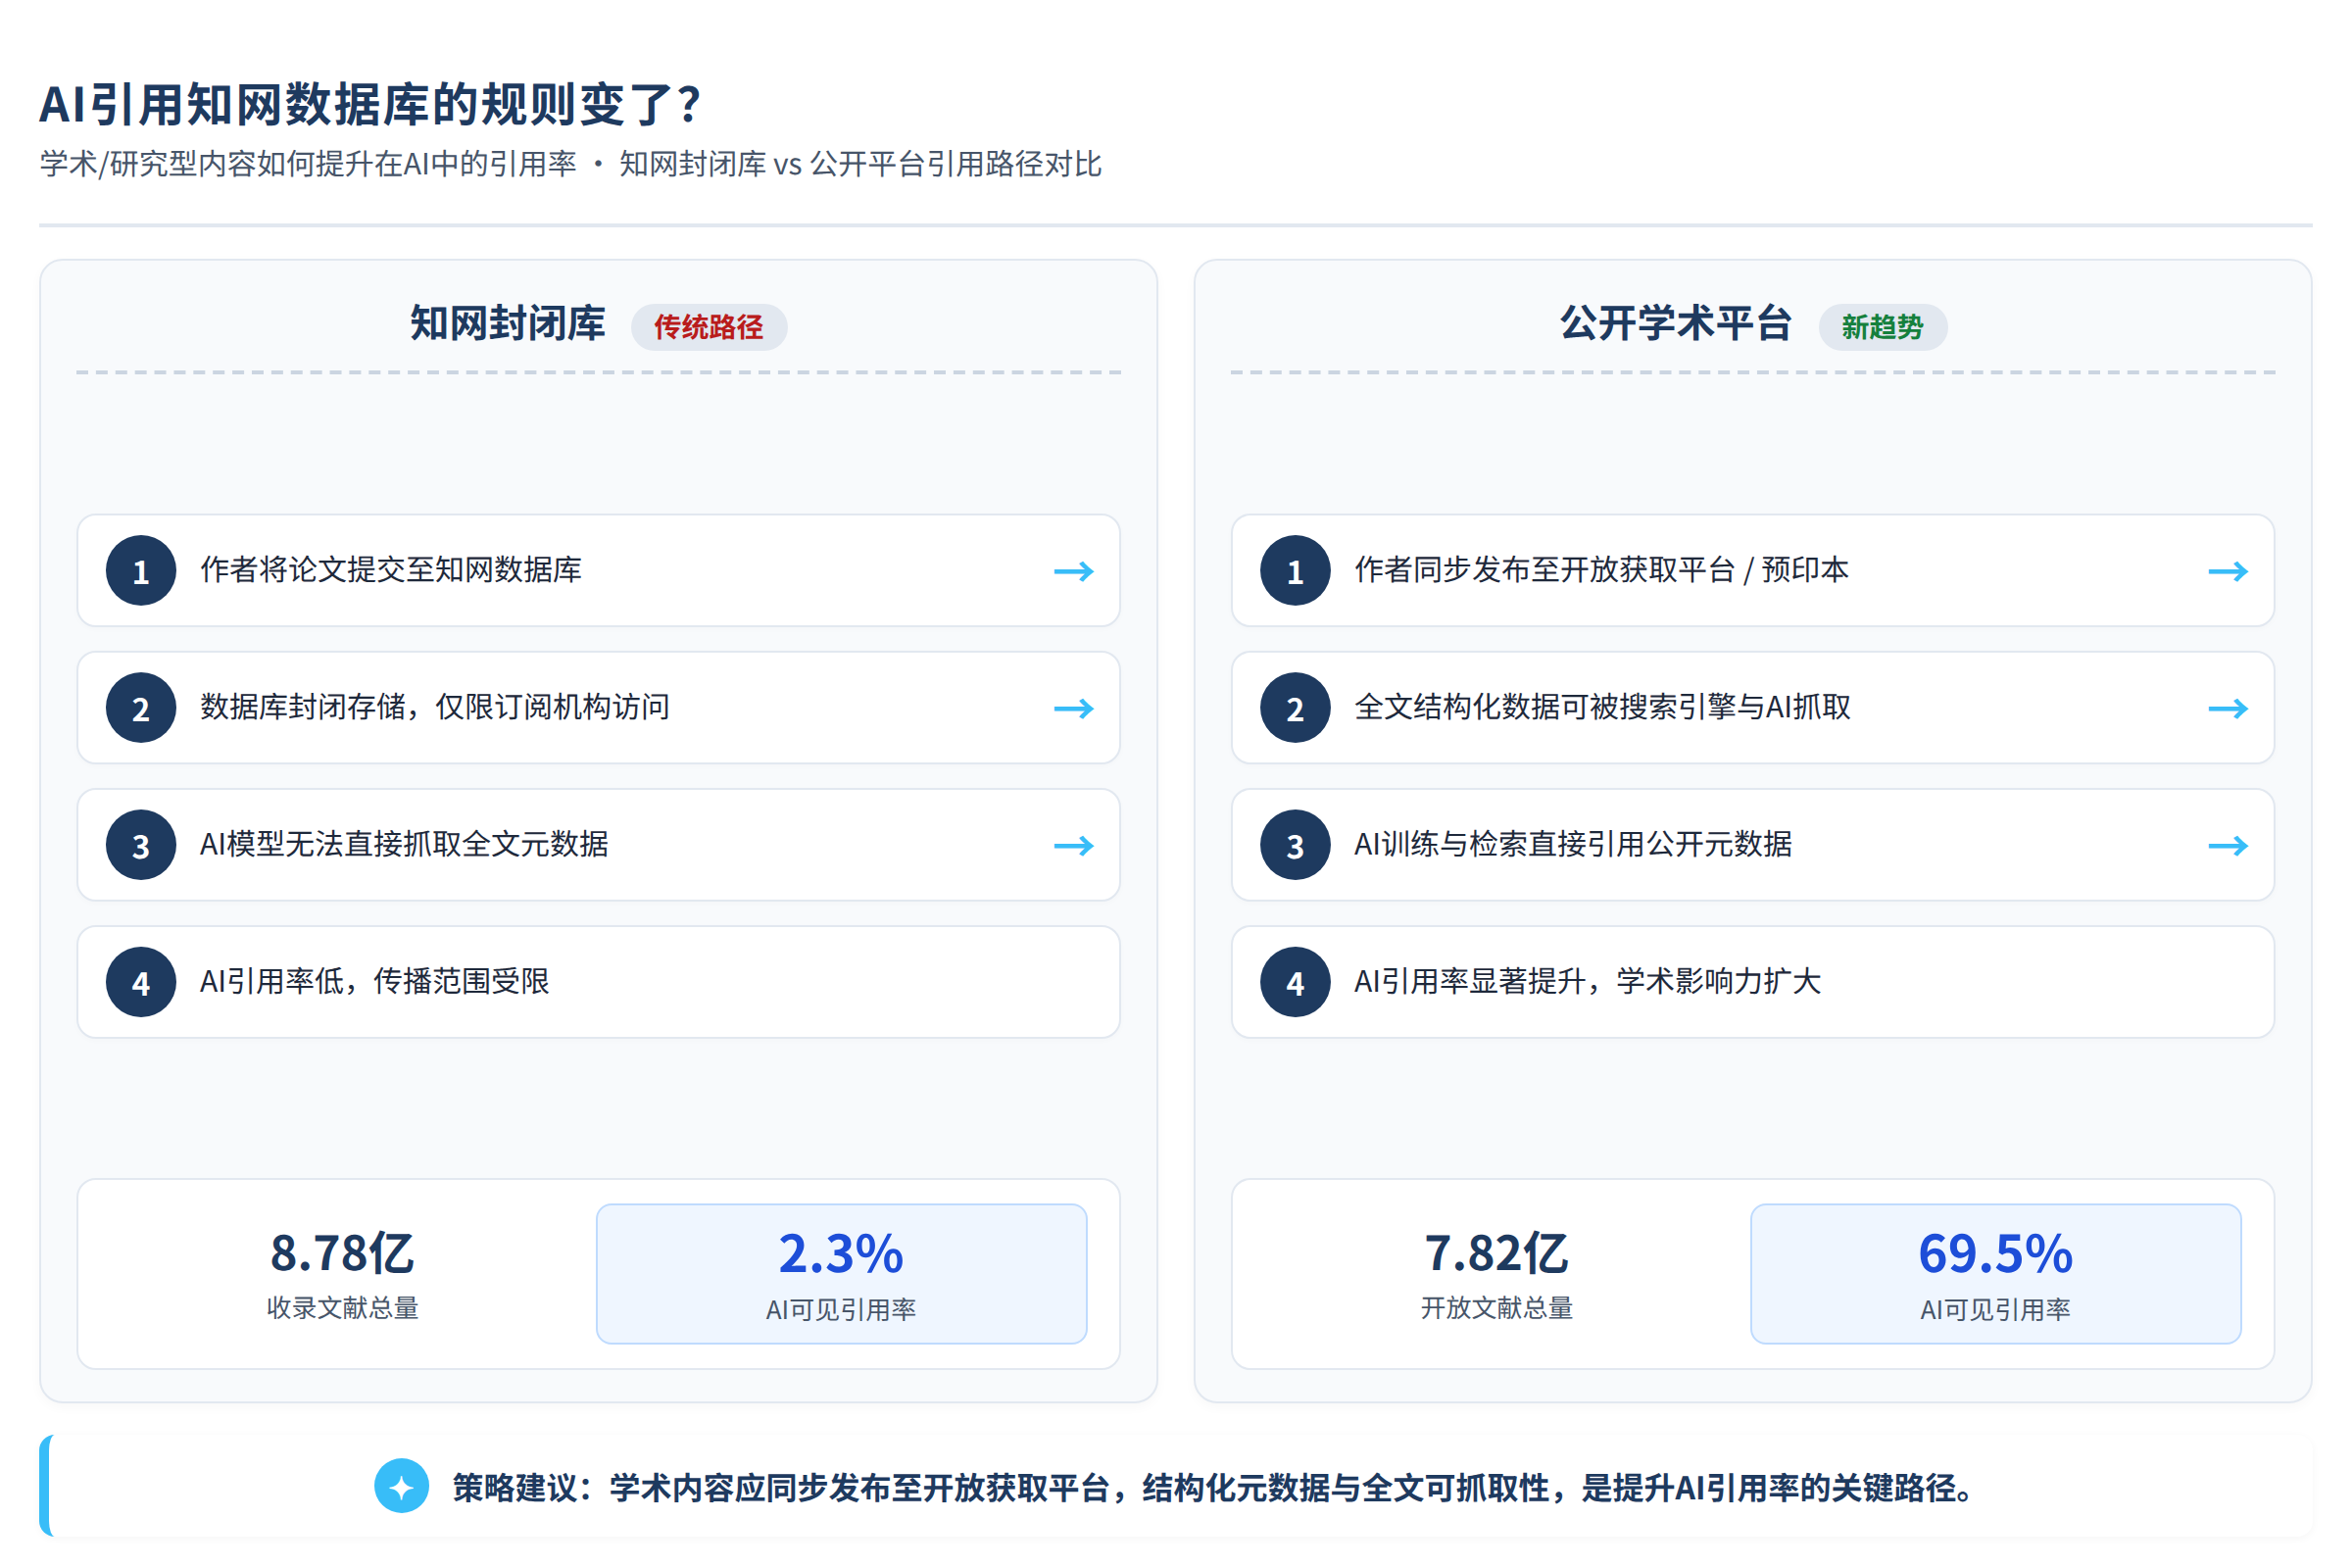This screenshot has width=2352, height=1568.
Task: Click arrow on 作者同步发布至开放获取平台 row
Action: click(x=2228, y=571)
